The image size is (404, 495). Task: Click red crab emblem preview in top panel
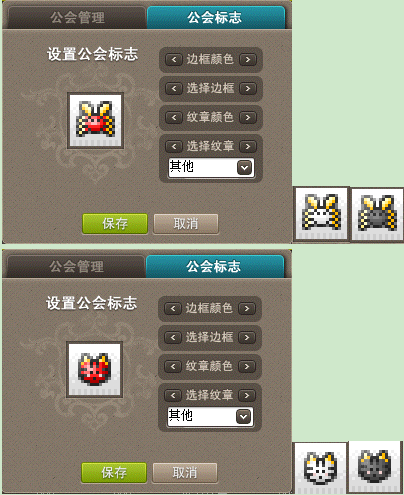click(96, 120)
